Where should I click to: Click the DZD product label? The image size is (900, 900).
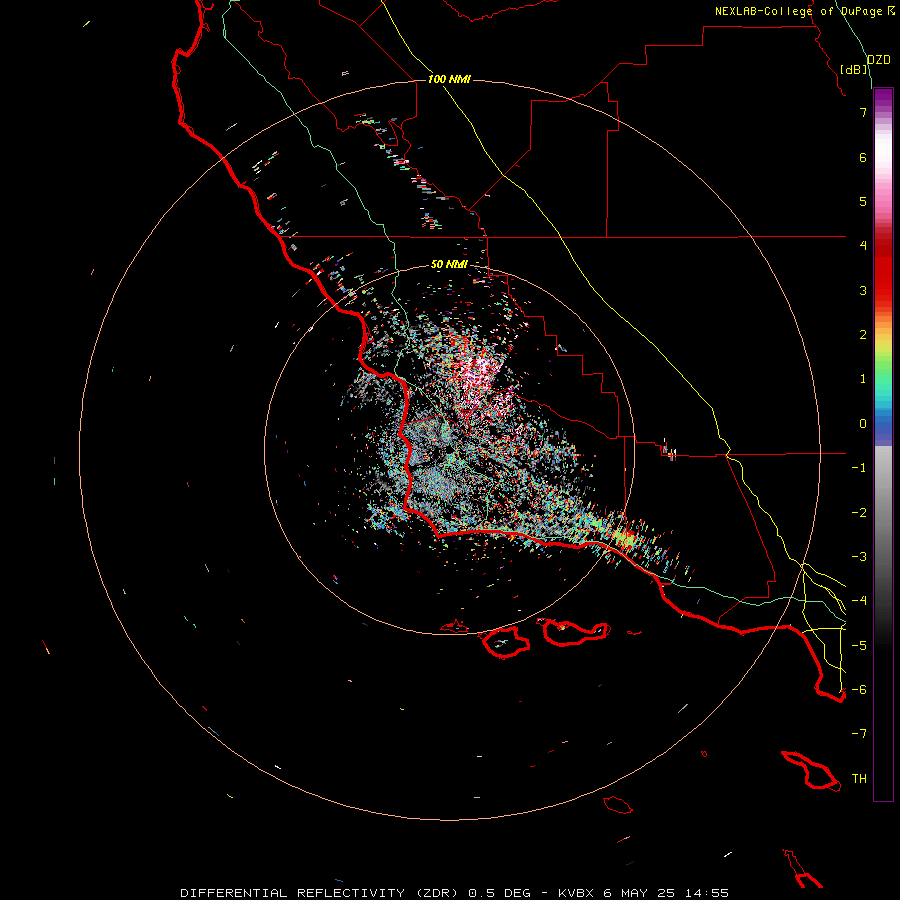pyautogui.click(x=879, y=60)
